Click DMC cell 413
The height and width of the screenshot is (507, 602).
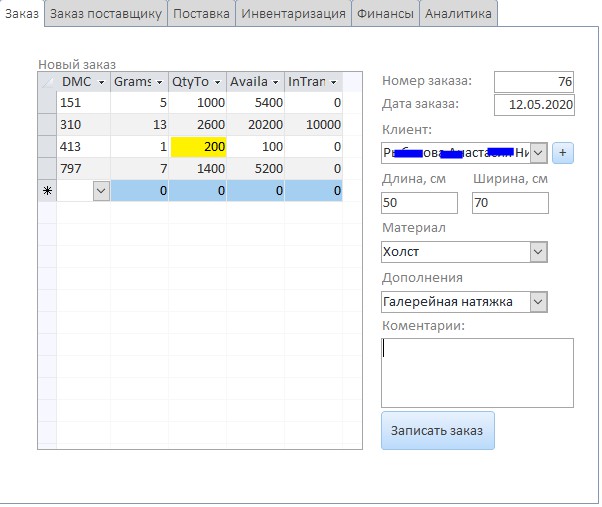click(83, 147)
